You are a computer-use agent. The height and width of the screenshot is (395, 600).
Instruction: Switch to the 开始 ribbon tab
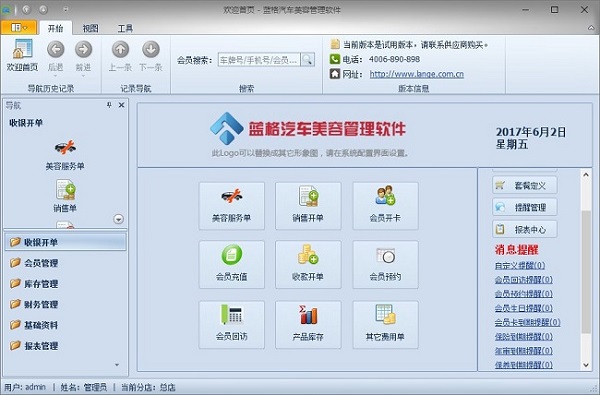pyautogui.click(x=55, y=28)
